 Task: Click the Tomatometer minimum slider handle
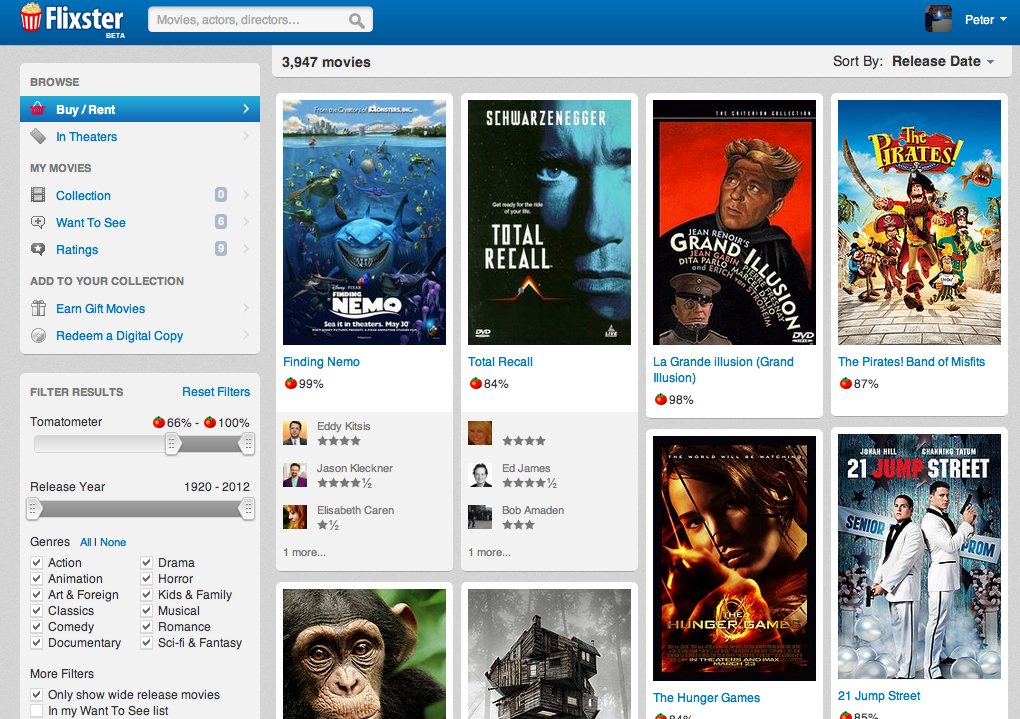pos(172,444)
